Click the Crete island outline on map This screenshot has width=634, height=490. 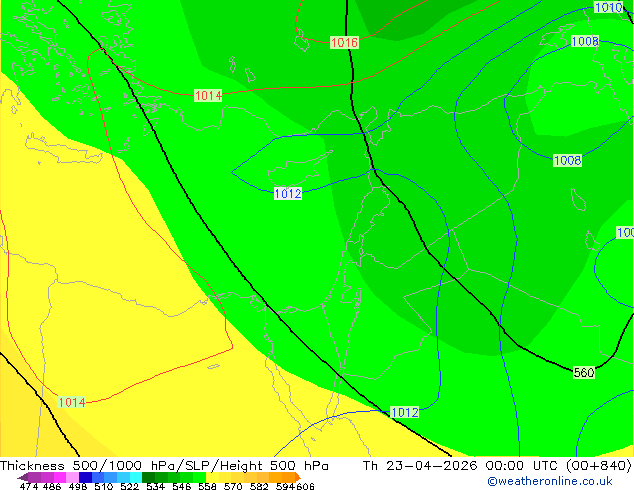point(63,150)
